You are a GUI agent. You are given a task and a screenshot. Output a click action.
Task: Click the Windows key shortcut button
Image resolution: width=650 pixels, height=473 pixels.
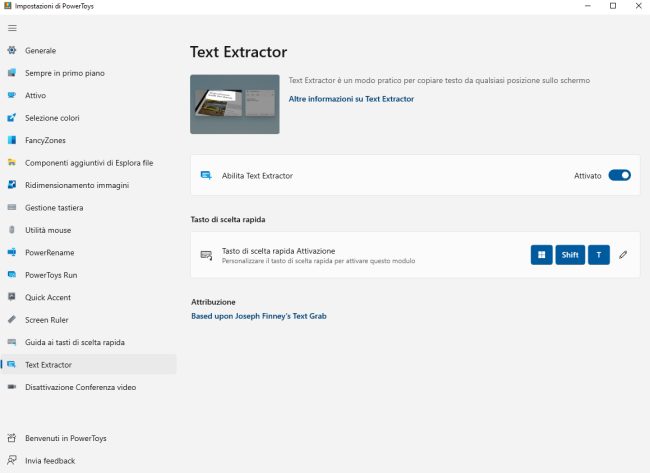pos(541,255)
